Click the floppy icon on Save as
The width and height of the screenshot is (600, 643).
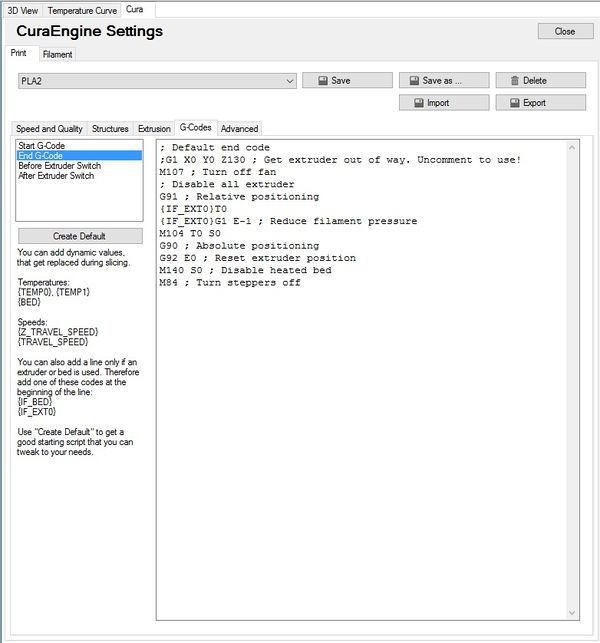tap(414, 80)
